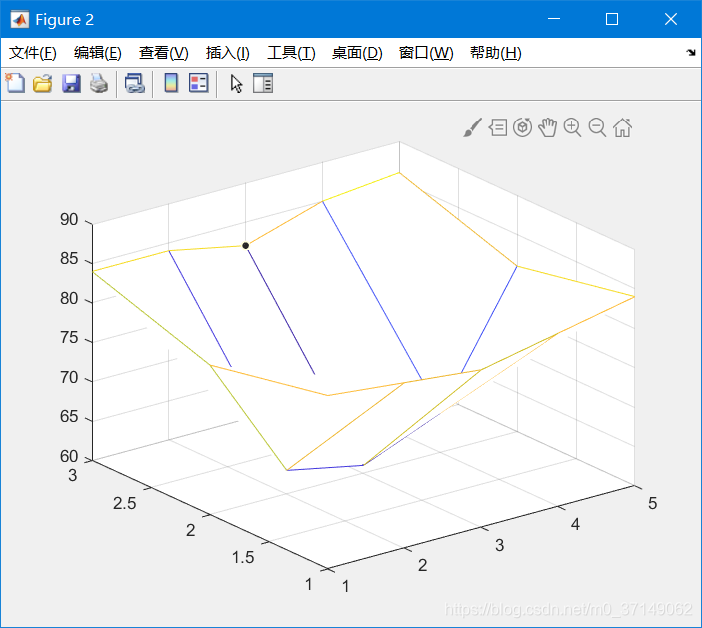
Task: Click the z-axis tick label 60
Action: pyautogui.click(x=69, y=456)
